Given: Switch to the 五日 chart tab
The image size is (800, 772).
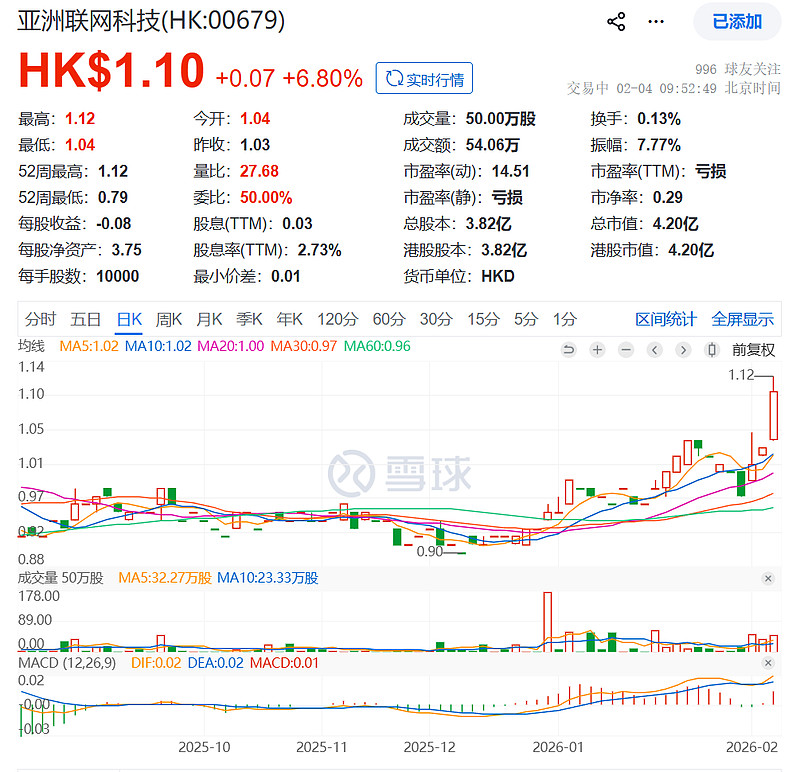Looking at the screenshot, I should 85,319.
